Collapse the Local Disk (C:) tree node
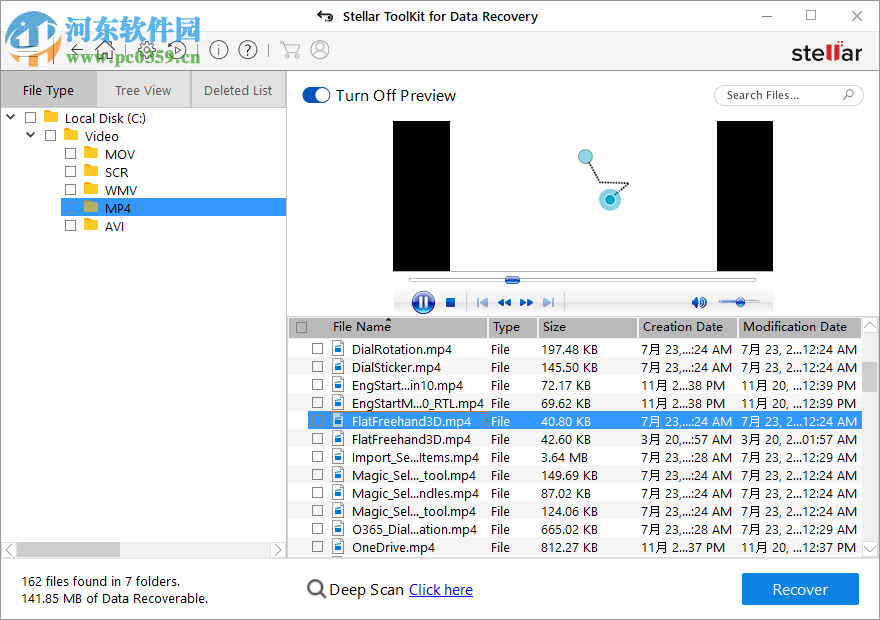This screenshot has width=880, height=620. pyautogui.click(x=10, y=117)
